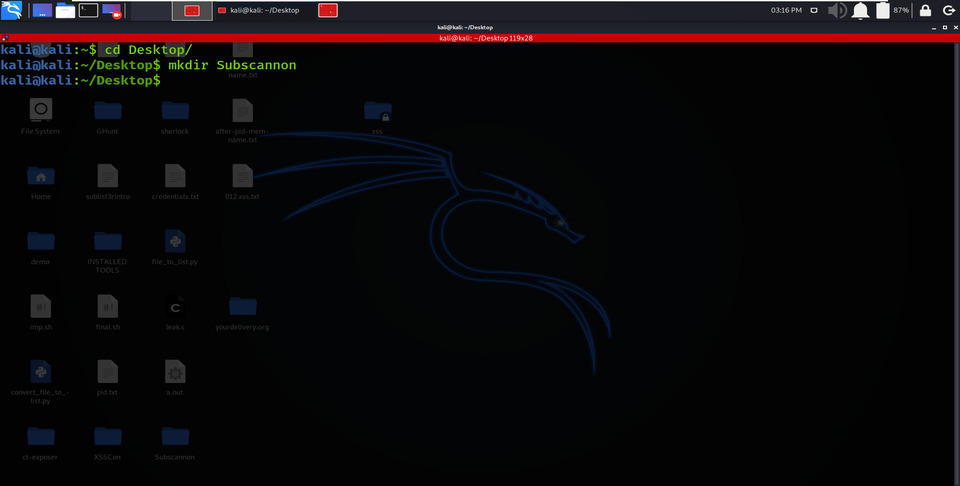Select the 012 xss.txt file on desktop
Viewport: 960px width, 486px height.
(242, 182)
